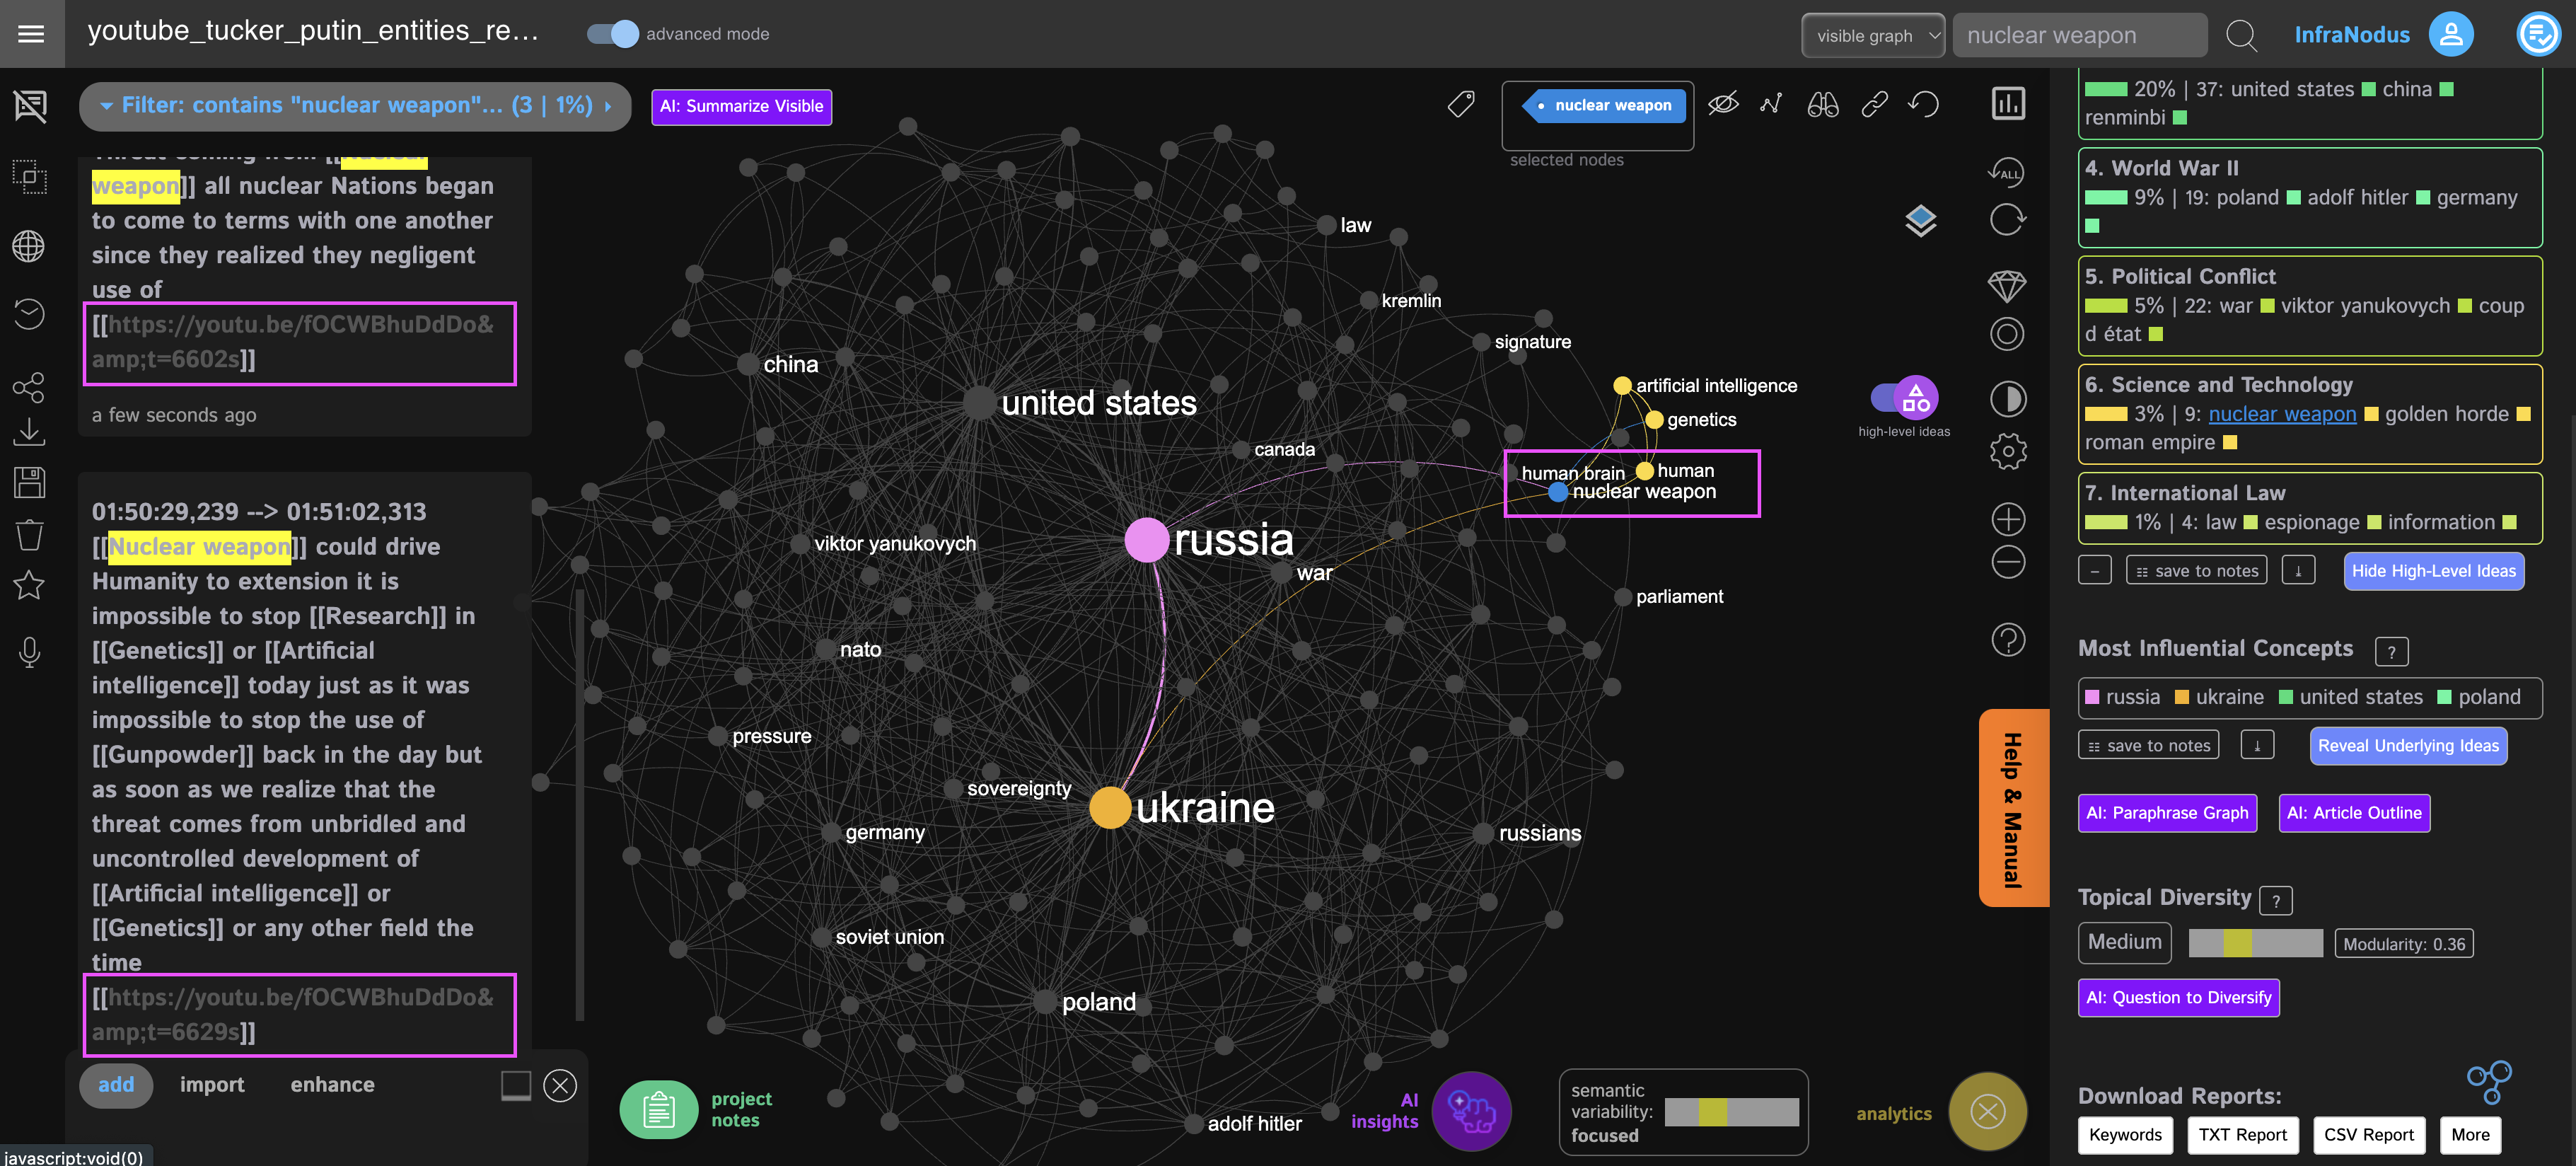The width and height of the screenshot is (2576, 1166).
Task: Open the Help & Manual side tab
Action: click(2012, 808)
